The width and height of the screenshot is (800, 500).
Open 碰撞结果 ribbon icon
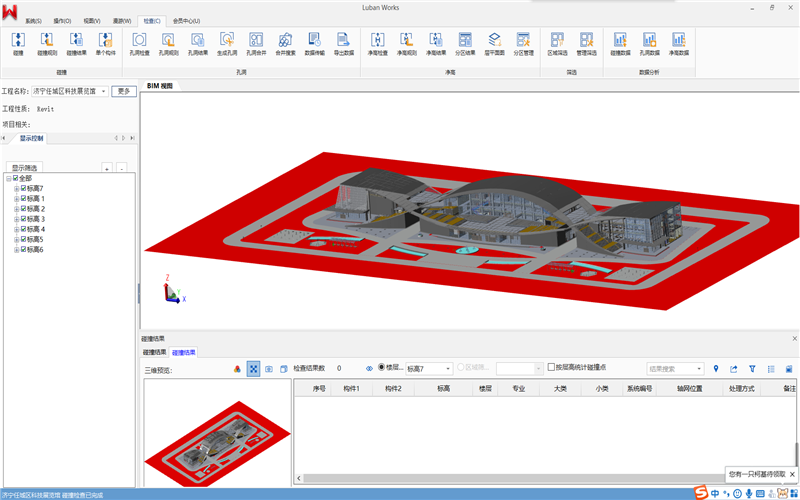tap(77, 43)
